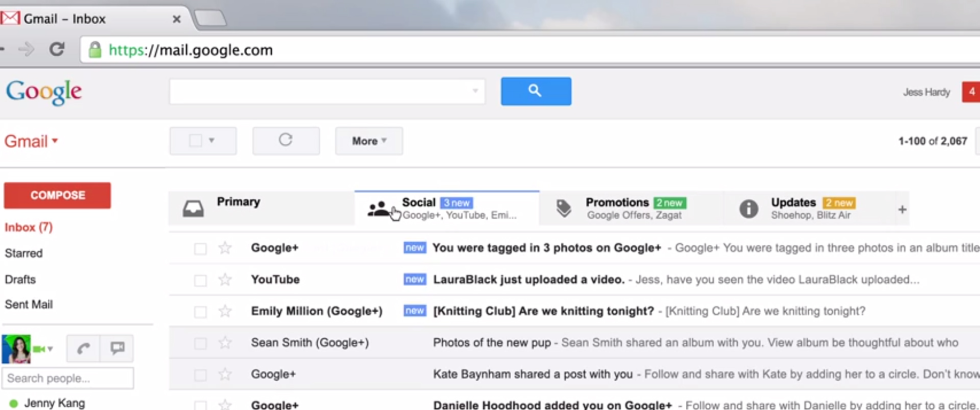Open Jess Hardy account name
980x410 pixels.
click(x=926, y=92)
